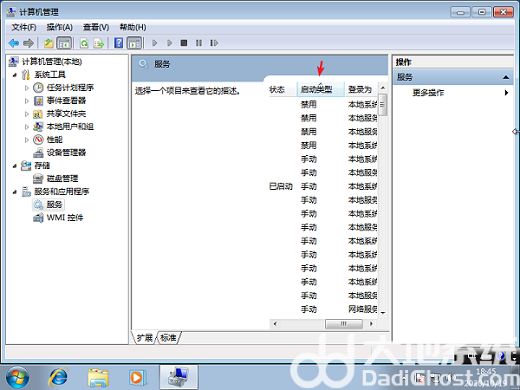Open 更多操作 in the actions pane
520x390 pixels.
tap(428, 93)
